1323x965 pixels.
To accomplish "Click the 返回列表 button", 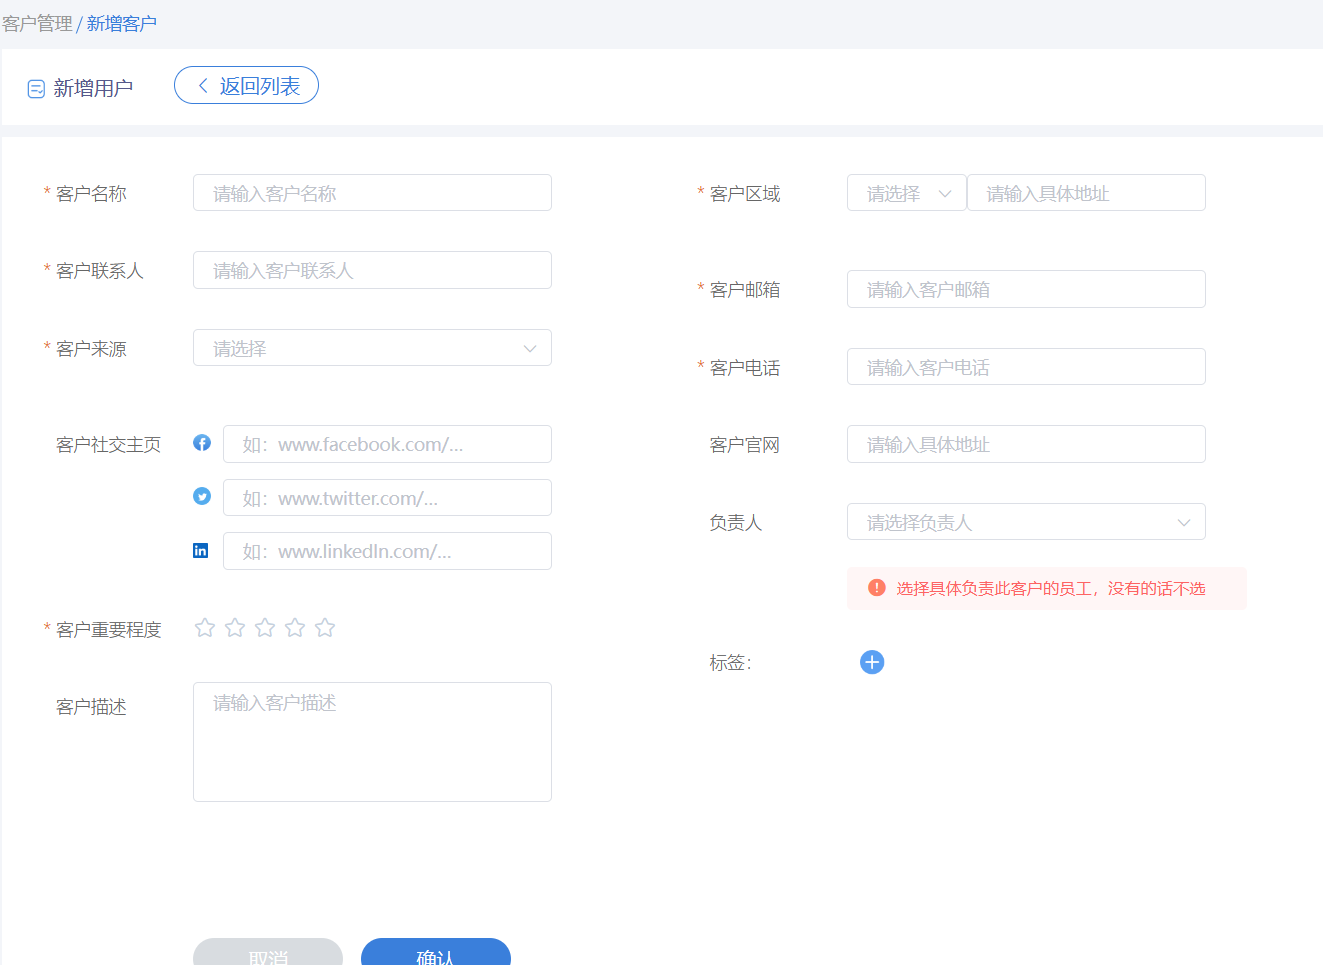I will click(246, 85).
